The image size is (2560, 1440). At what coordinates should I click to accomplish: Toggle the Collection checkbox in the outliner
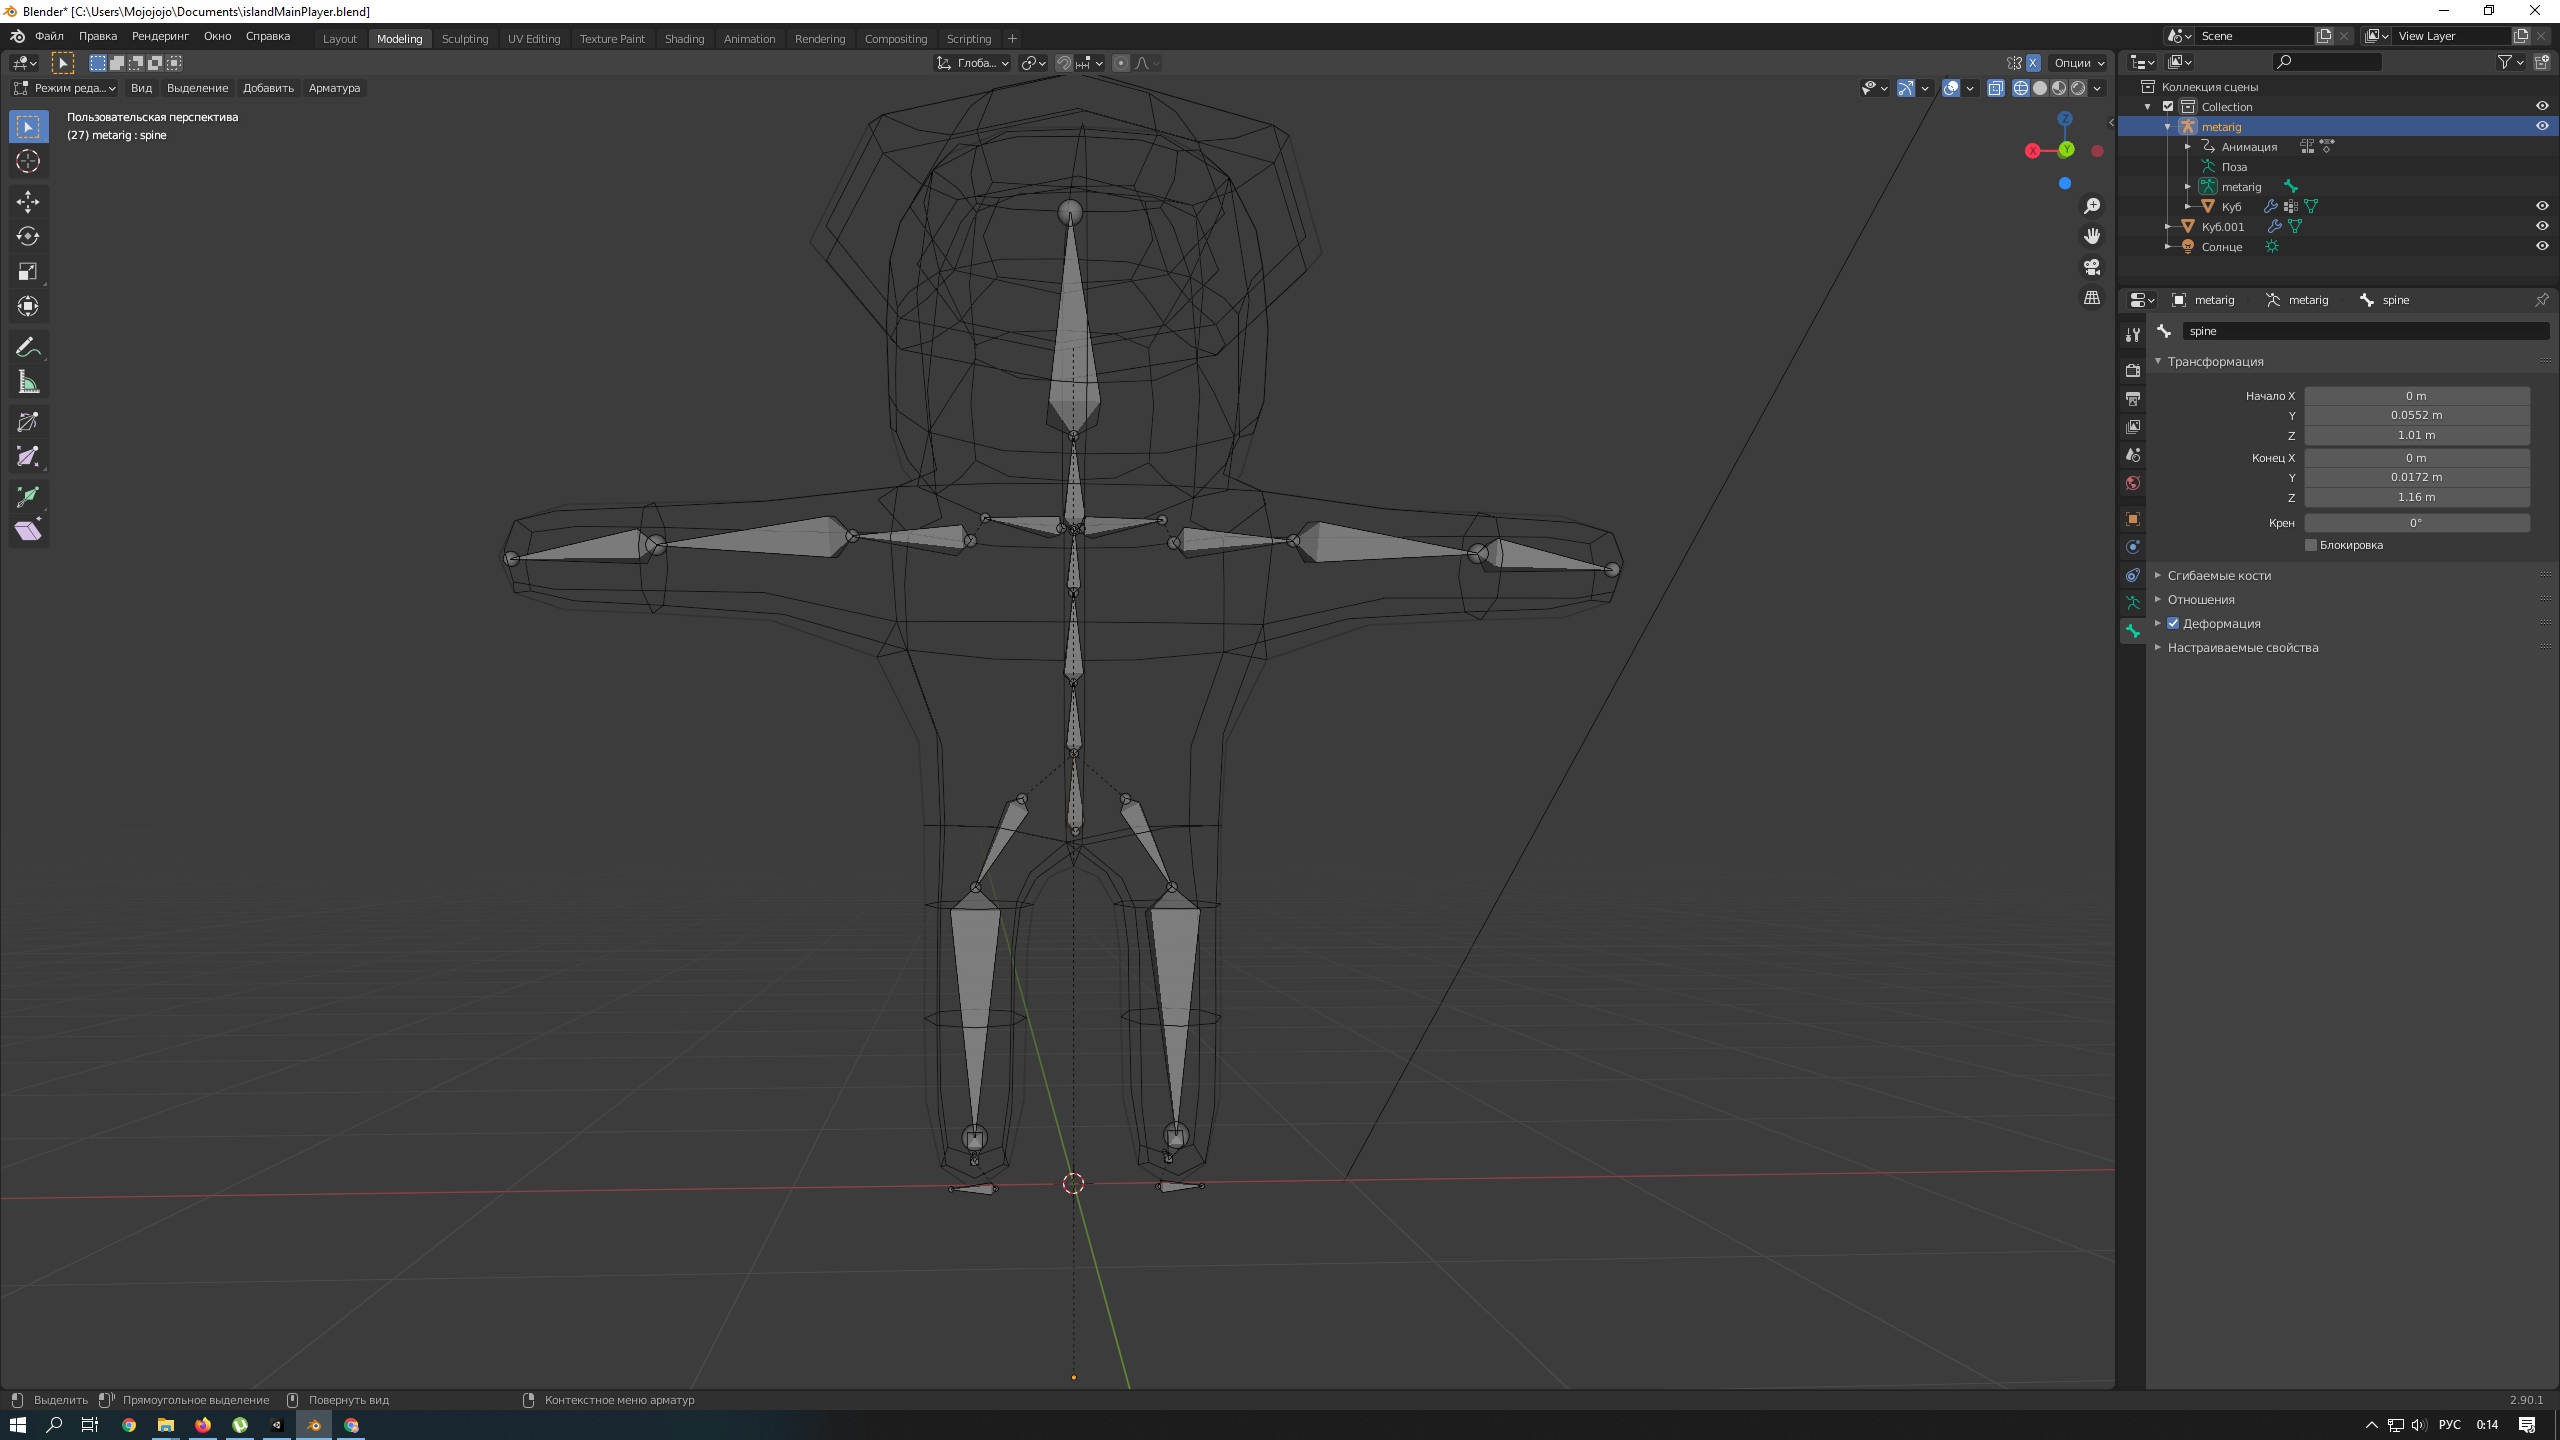coord(2168,107)
